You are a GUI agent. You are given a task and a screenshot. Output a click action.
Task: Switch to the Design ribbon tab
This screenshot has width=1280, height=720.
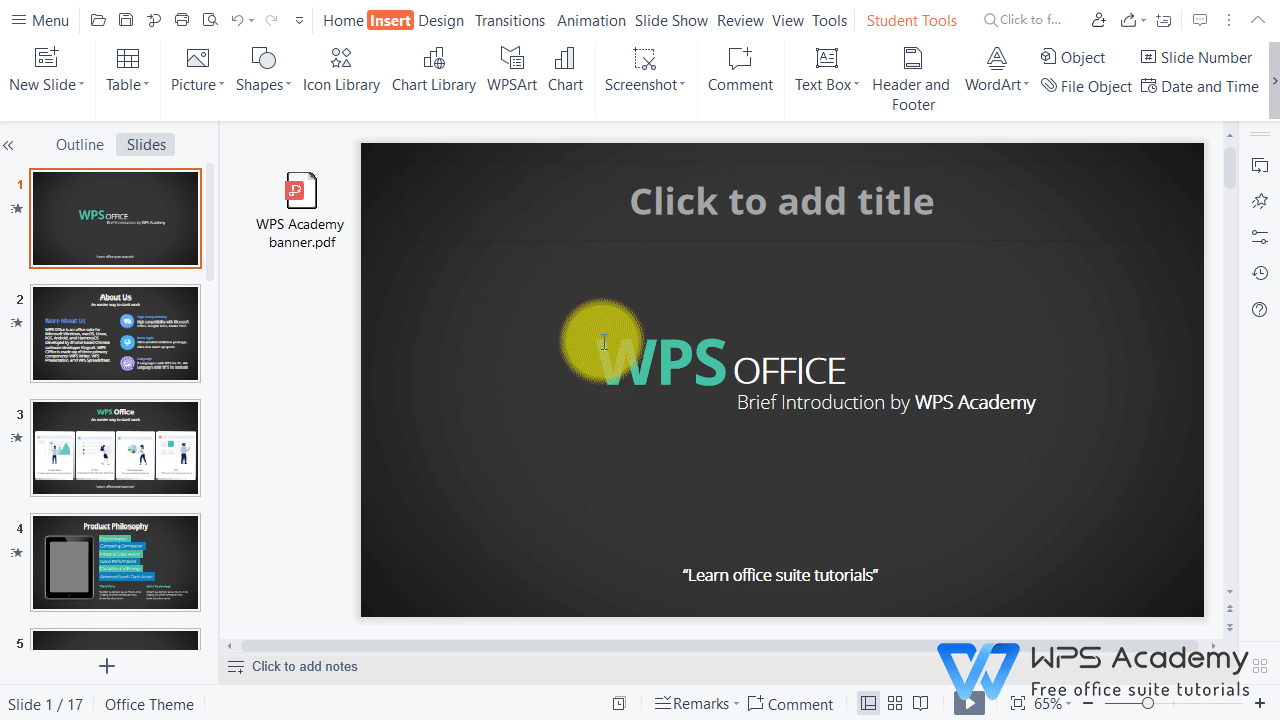[x=440, y=20]
